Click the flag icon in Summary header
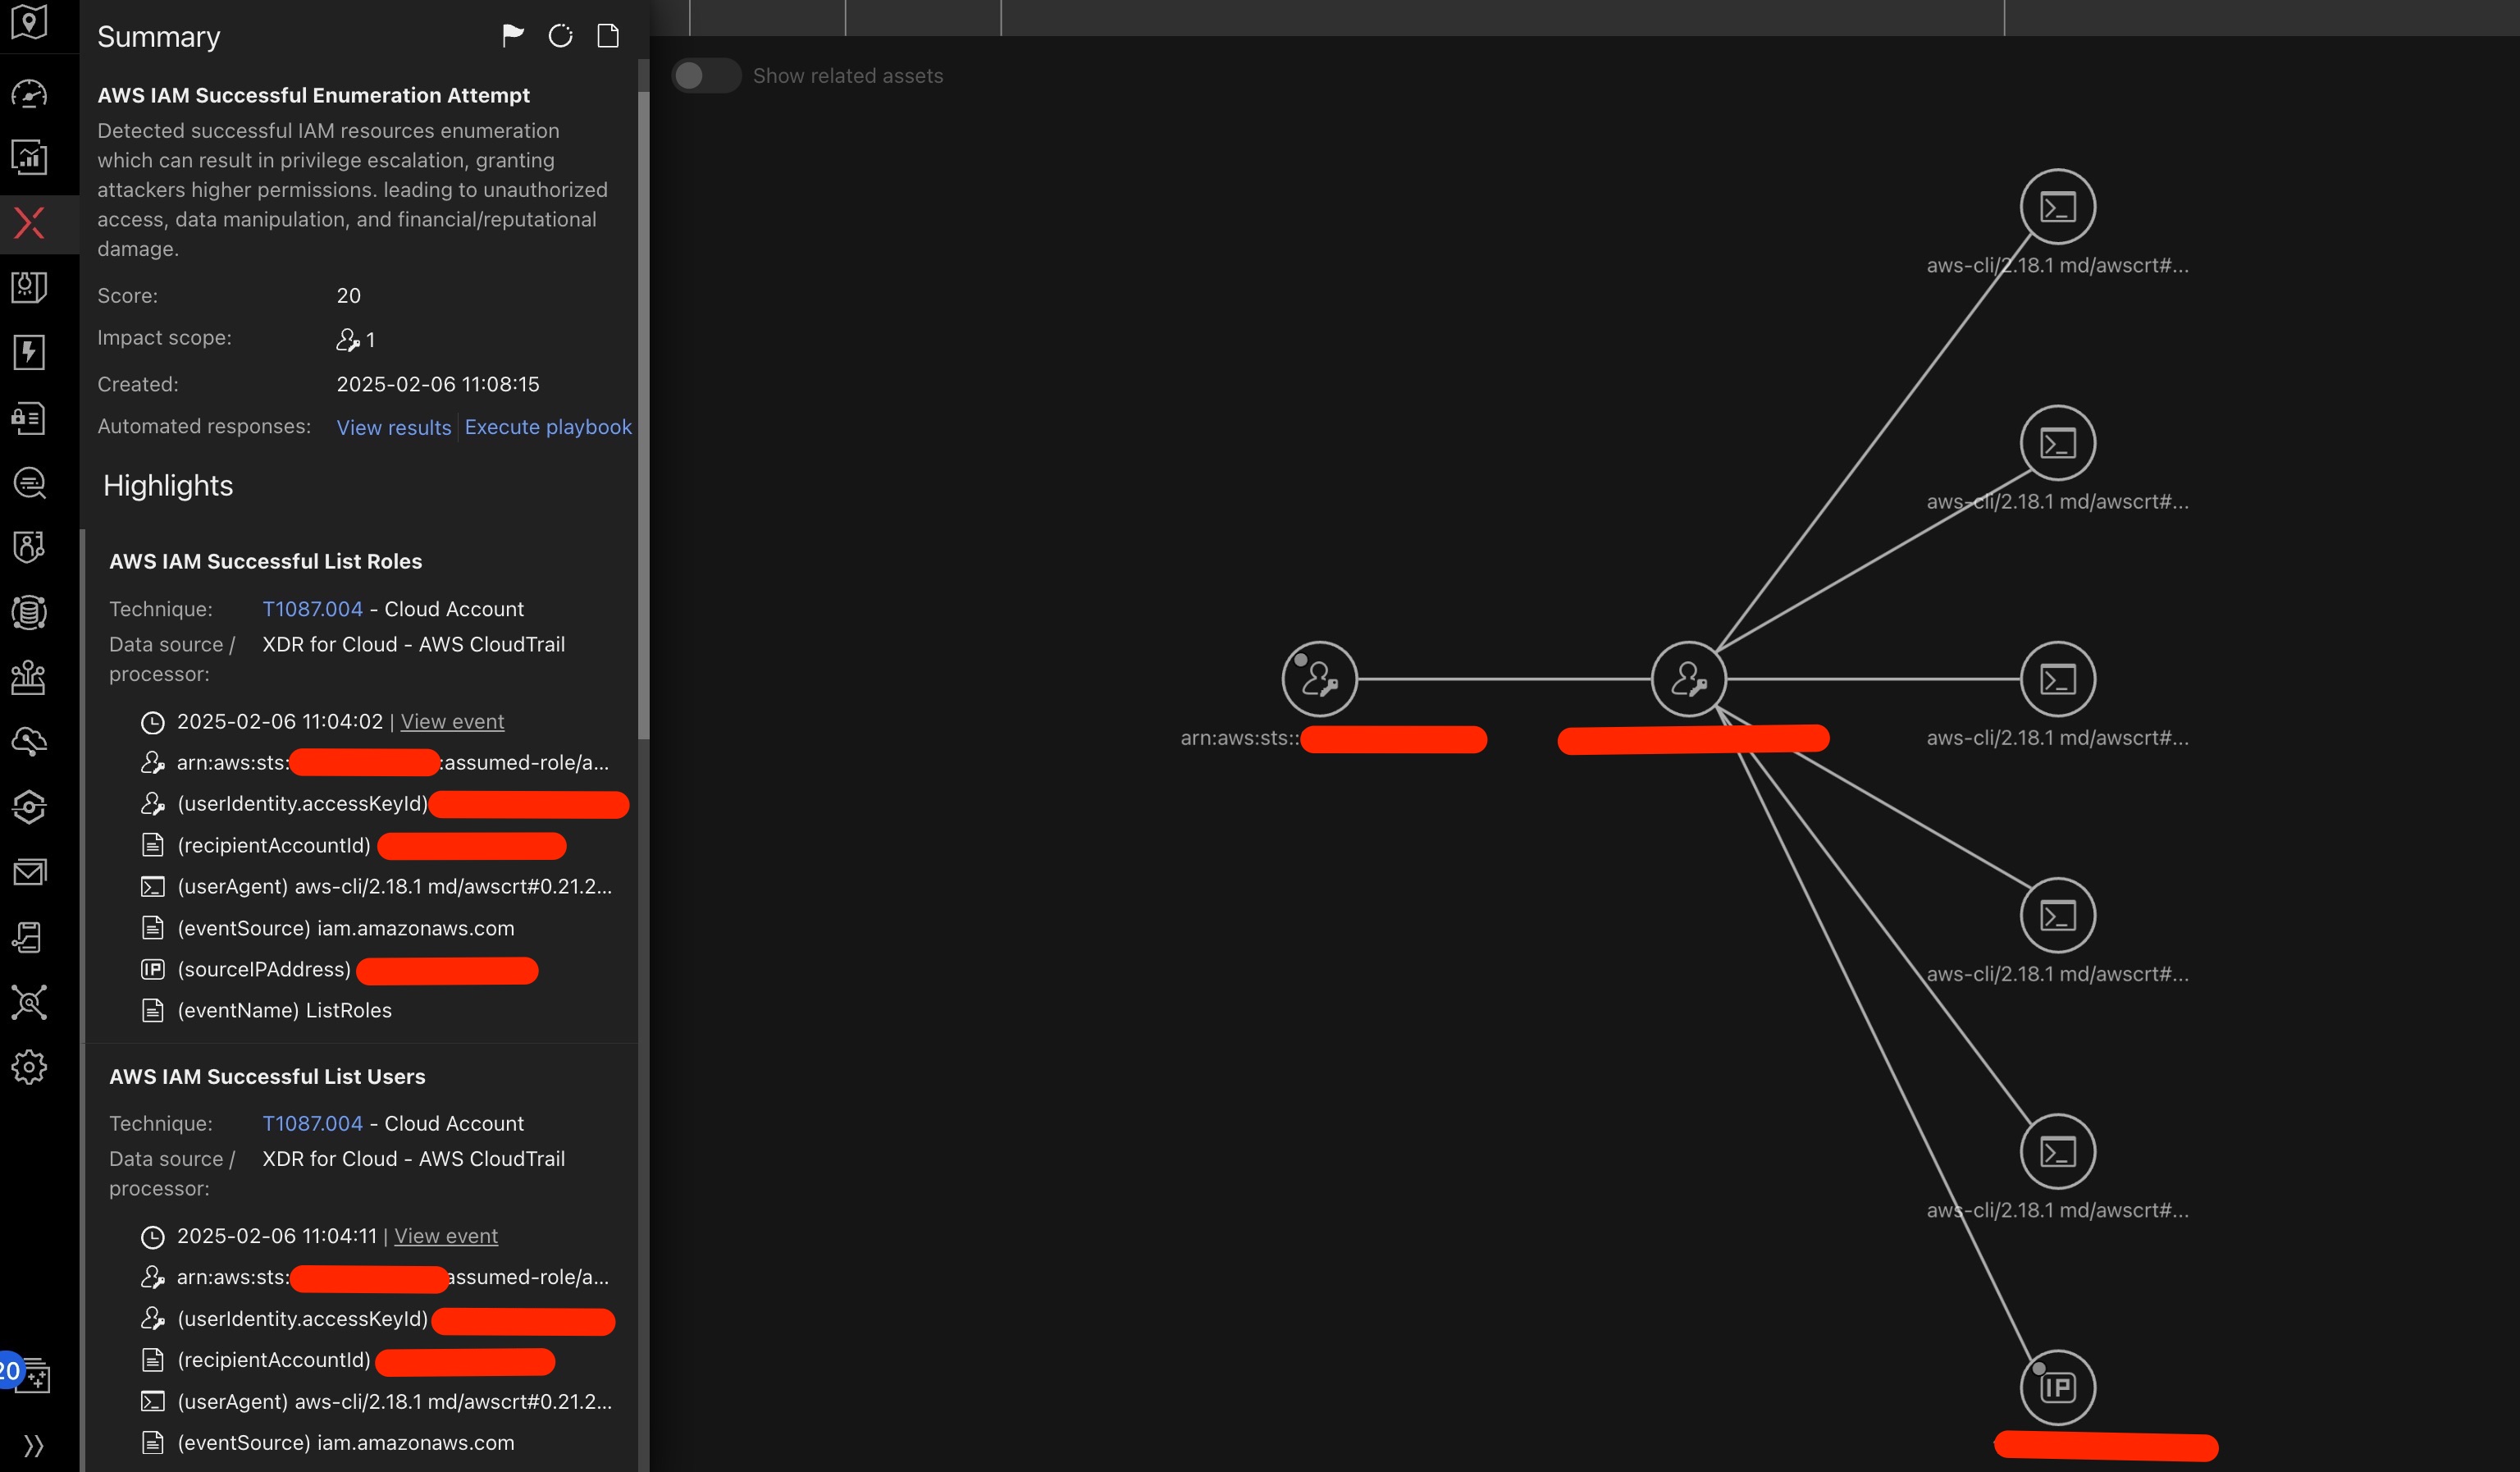 coord(512,36)
